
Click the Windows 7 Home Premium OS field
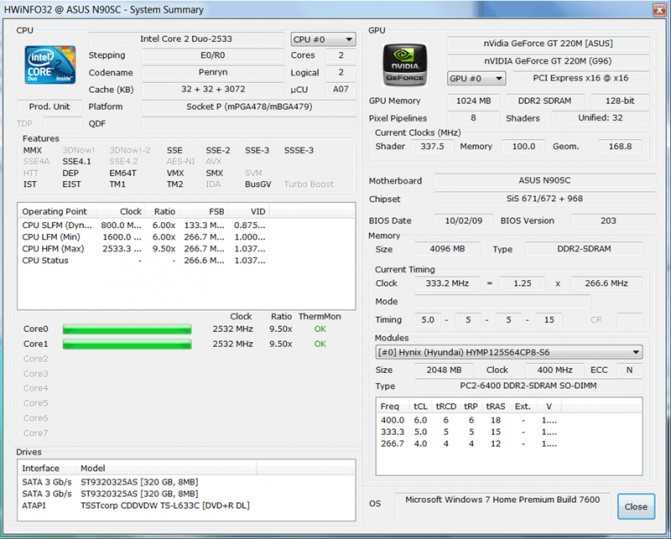coord(502,500)
